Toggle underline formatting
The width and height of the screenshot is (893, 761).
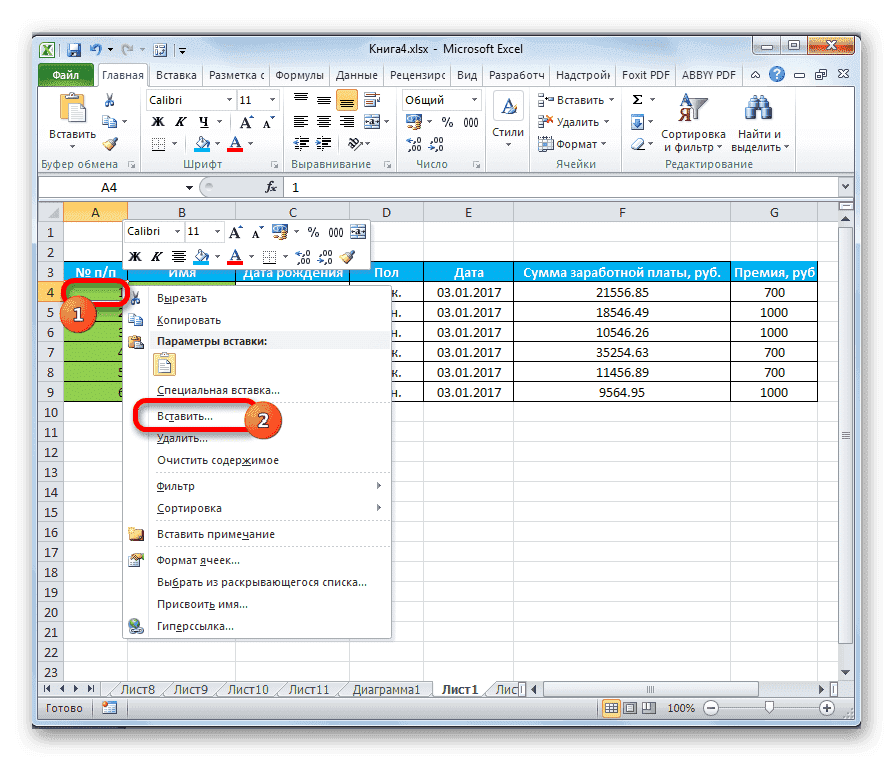[x=202, y=121]
